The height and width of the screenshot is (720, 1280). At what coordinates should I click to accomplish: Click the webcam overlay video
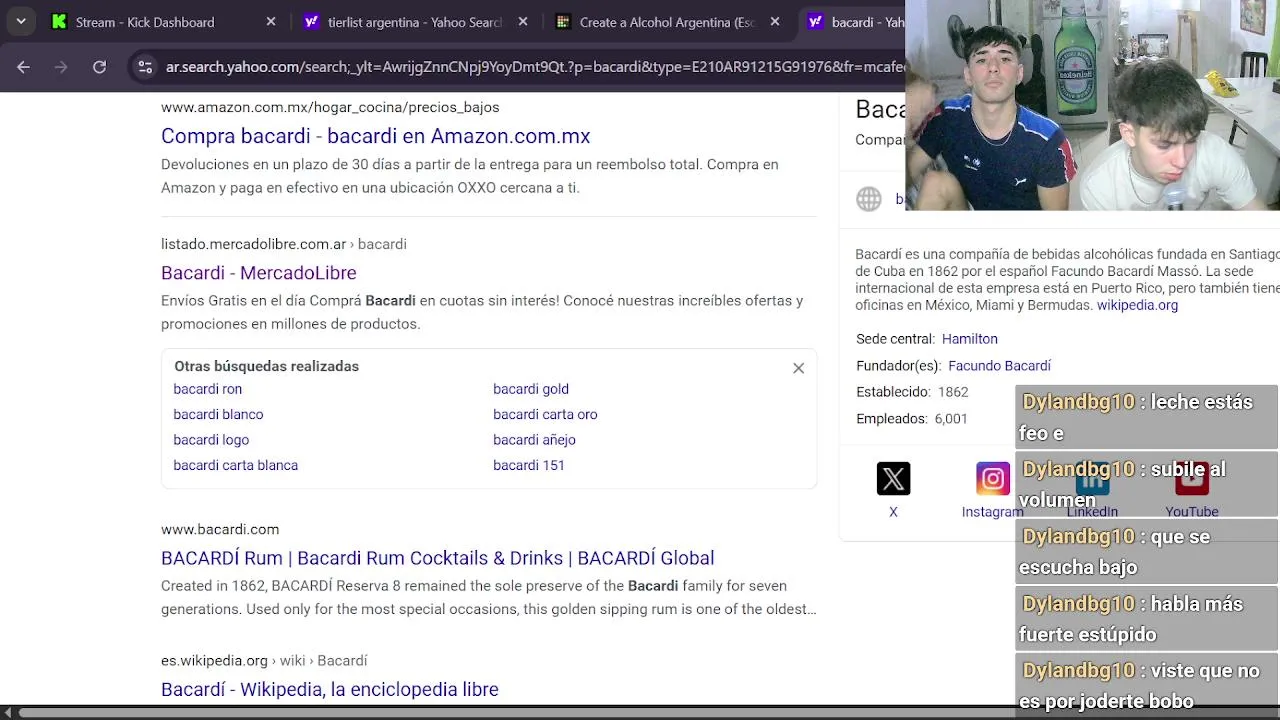coord(1092,105)
